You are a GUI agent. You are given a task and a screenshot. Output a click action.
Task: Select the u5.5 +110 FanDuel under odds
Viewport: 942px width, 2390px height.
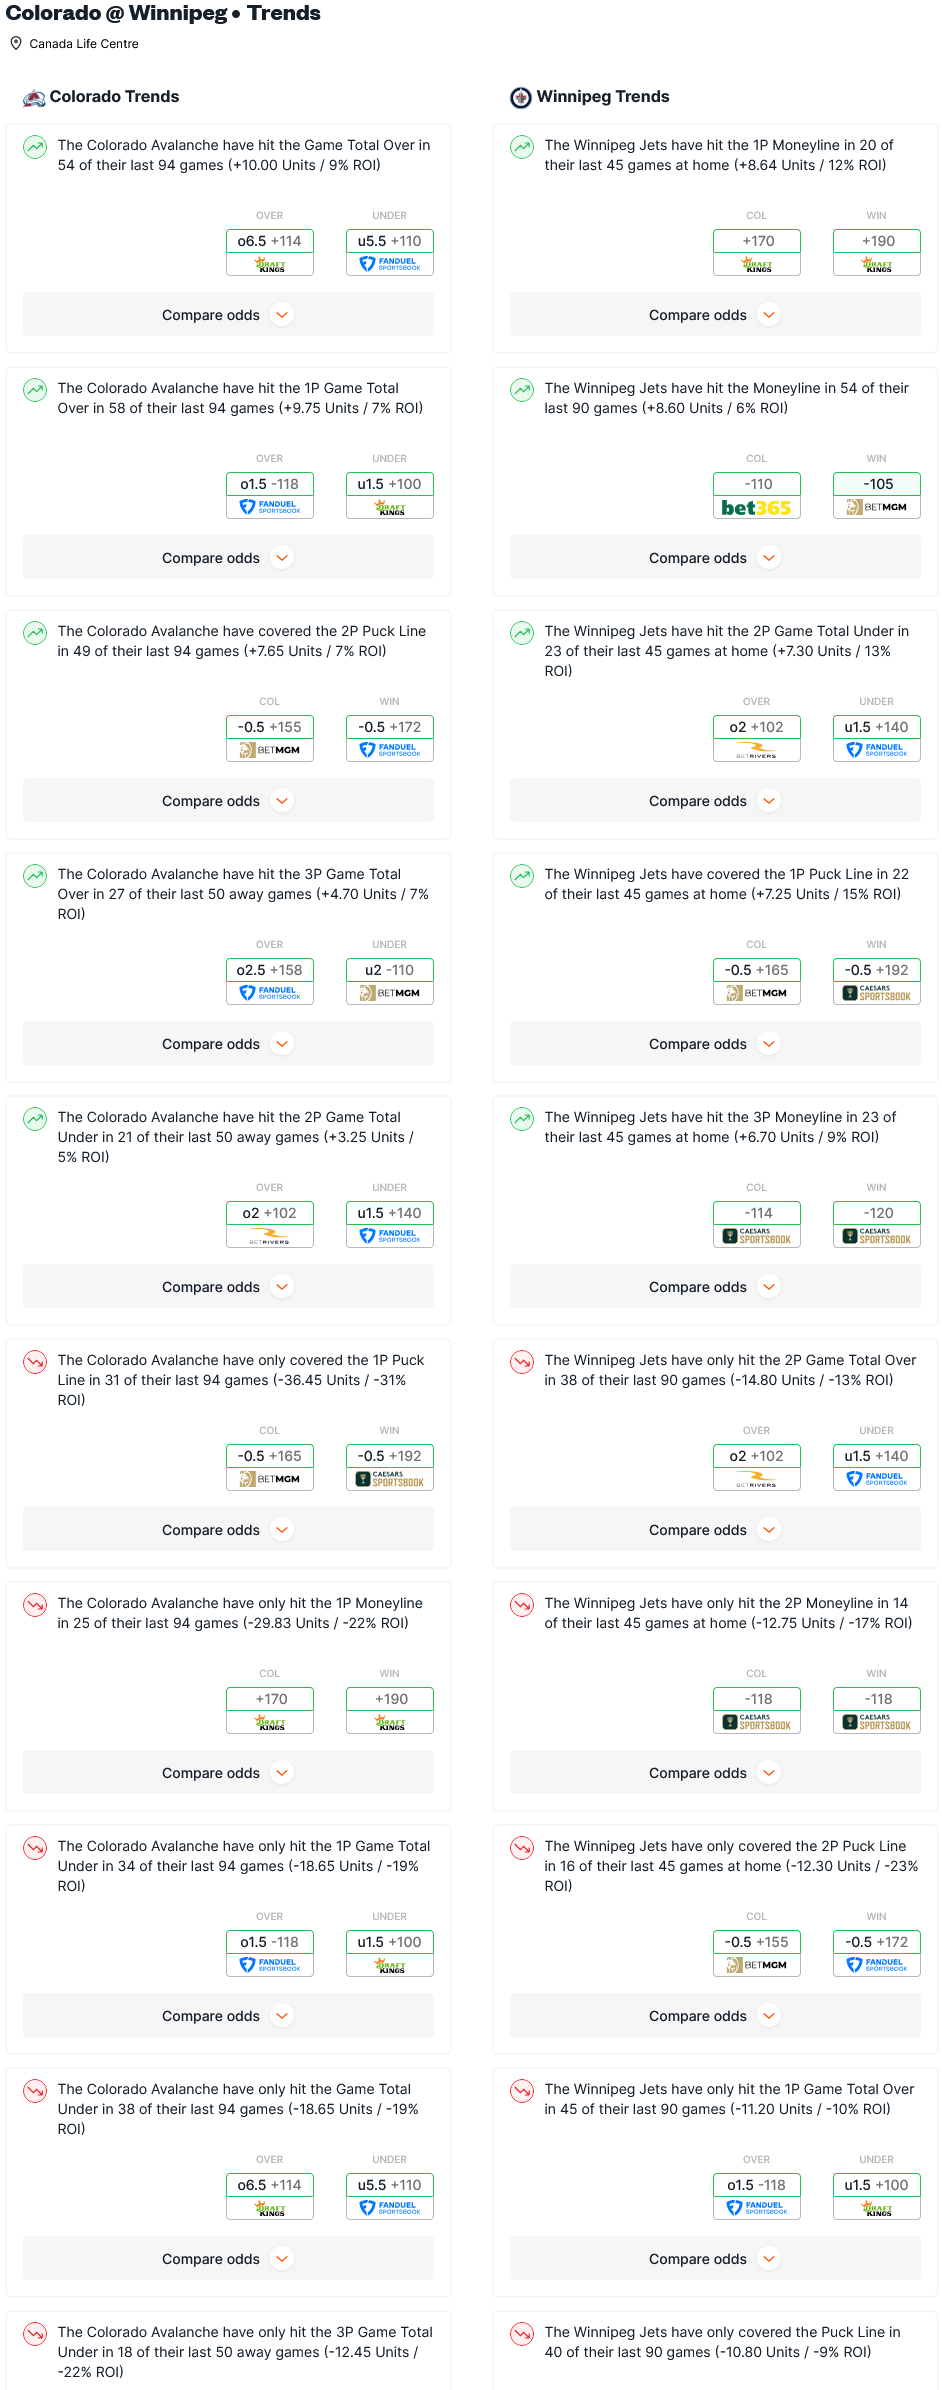click(x=390, y=252)
